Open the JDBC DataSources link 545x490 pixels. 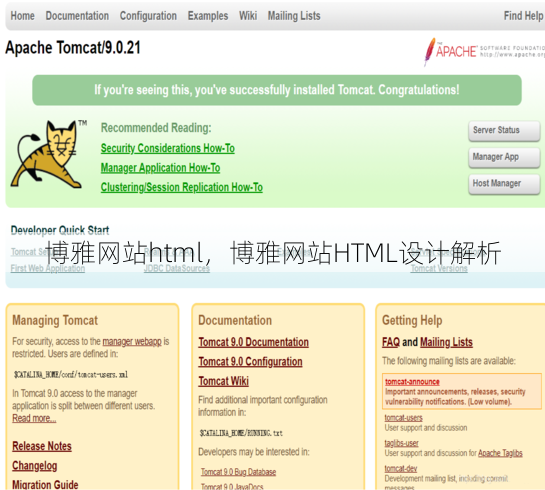pyautogui.click(x=177, y=268)
